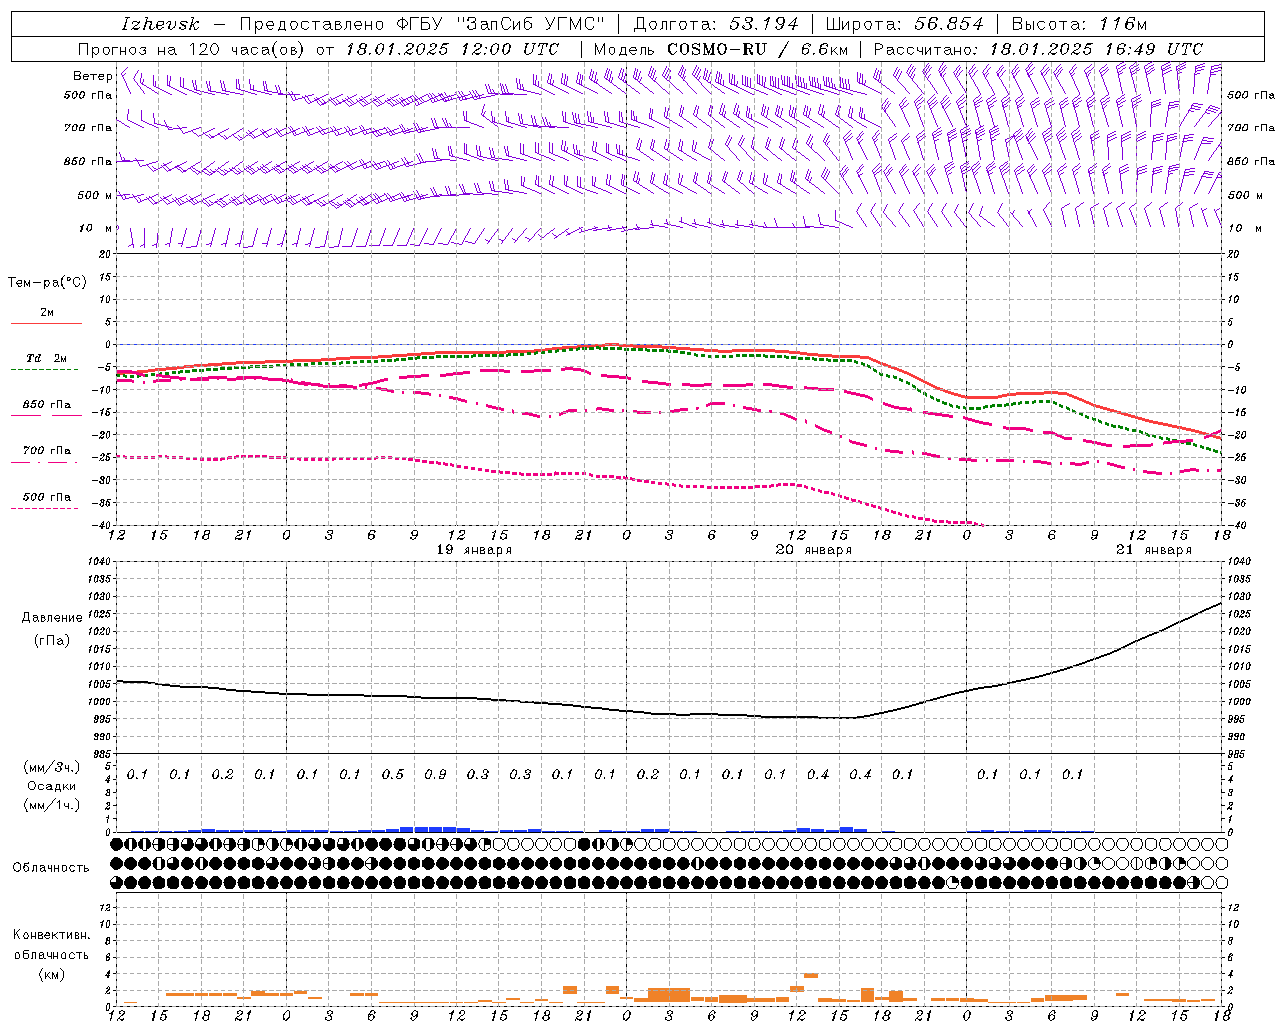Click the tallest orange convective cloud bar near 12h

[x=811, y=975]
